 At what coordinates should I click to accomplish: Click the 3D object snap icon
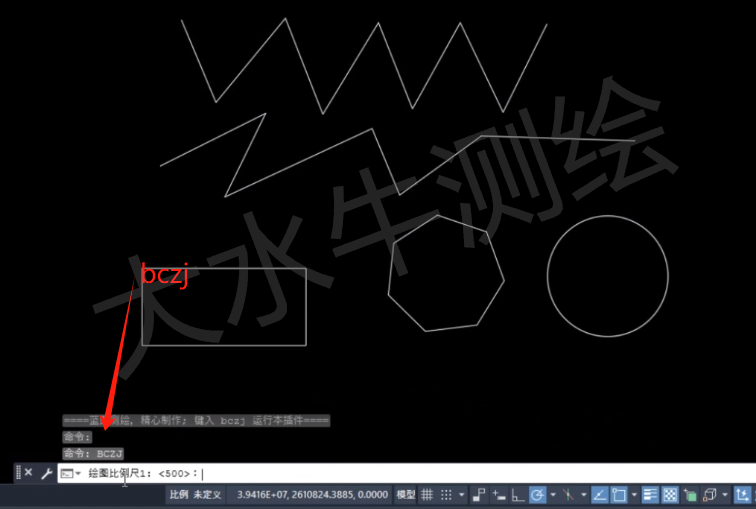pyautogui.click(x=709, y=494)
